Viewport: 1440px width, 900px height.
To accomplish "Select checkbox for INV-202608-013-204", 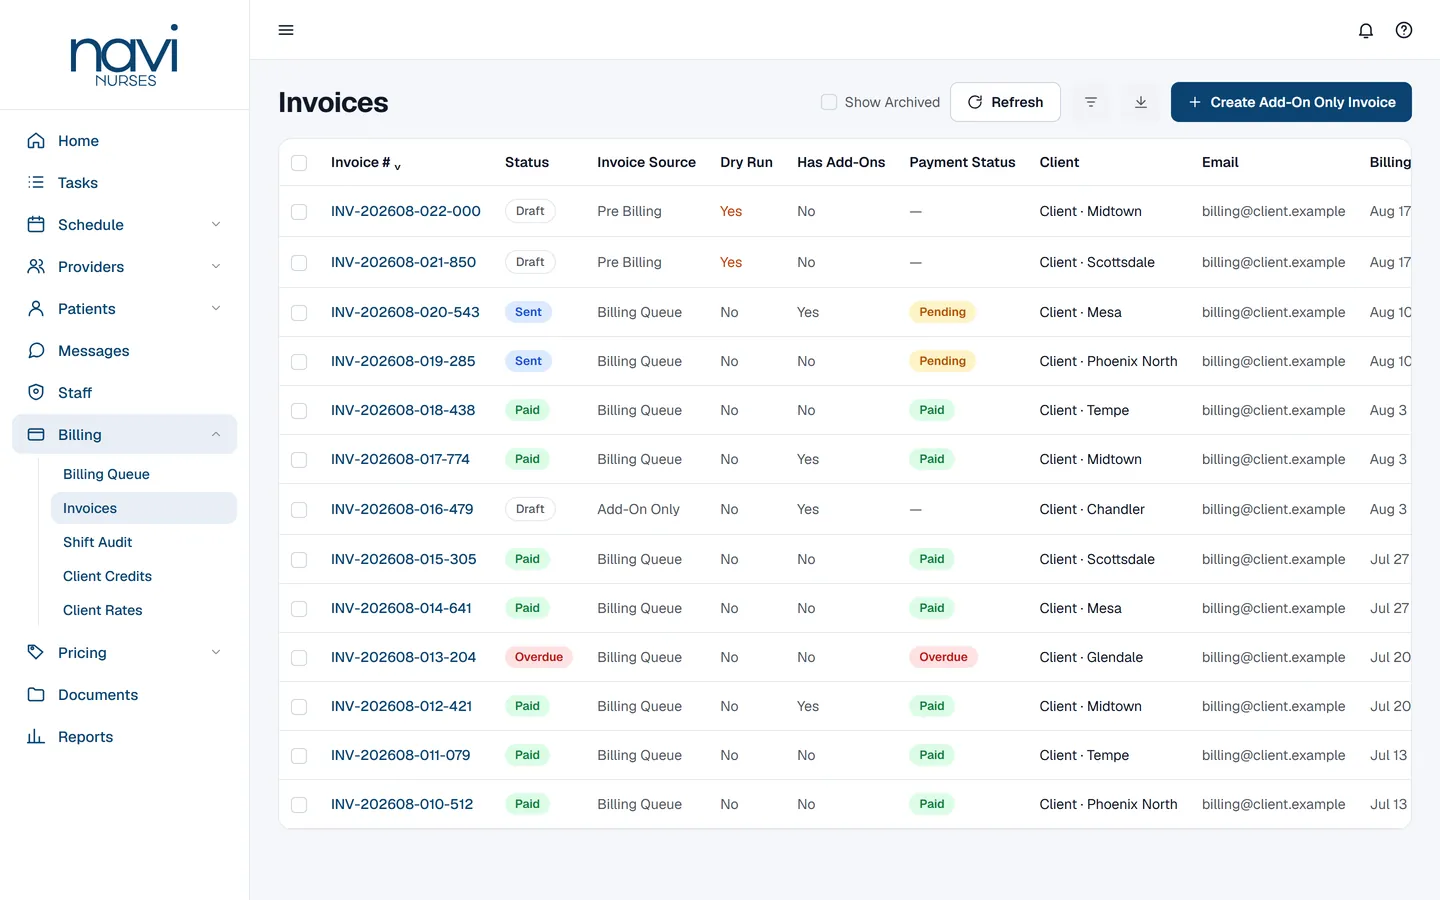I will [x=299, y=658].
